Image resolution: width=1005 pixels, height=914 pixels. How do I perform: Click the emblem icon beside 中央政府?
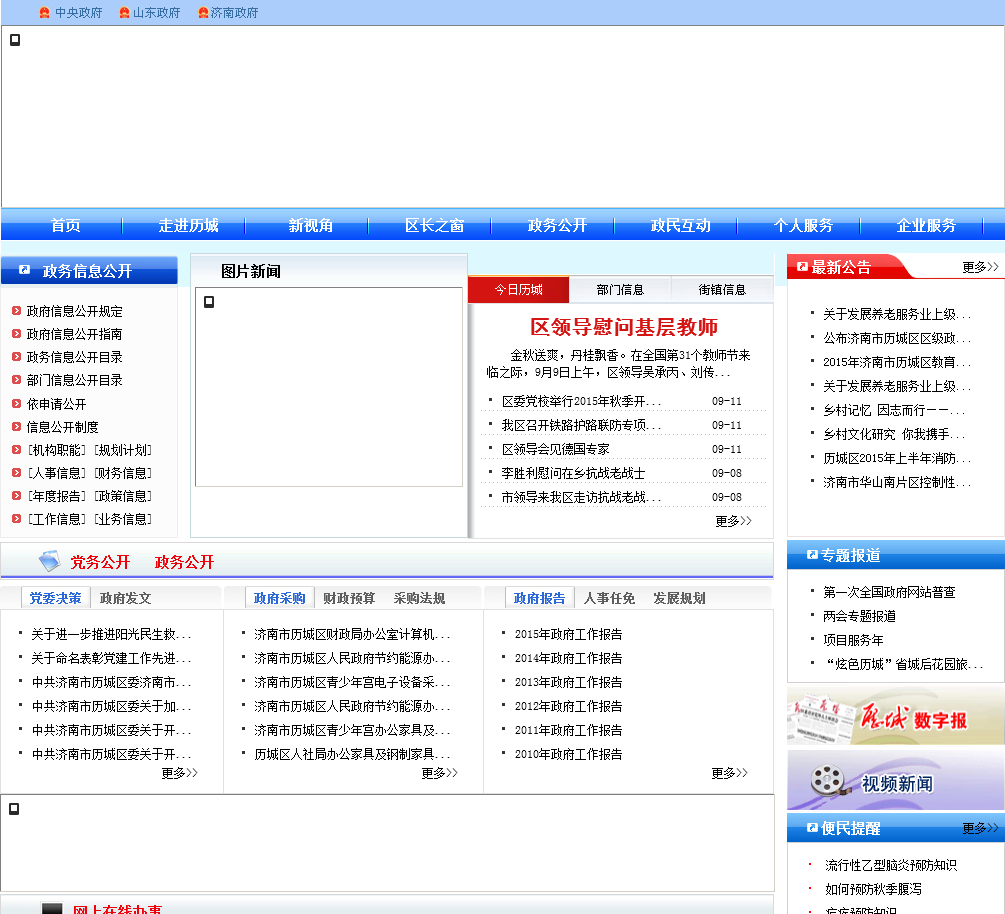[44, 13]
